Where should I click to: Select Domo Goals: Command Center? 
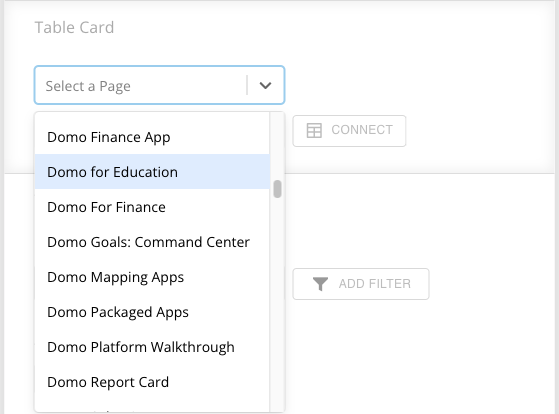[152, 242]
